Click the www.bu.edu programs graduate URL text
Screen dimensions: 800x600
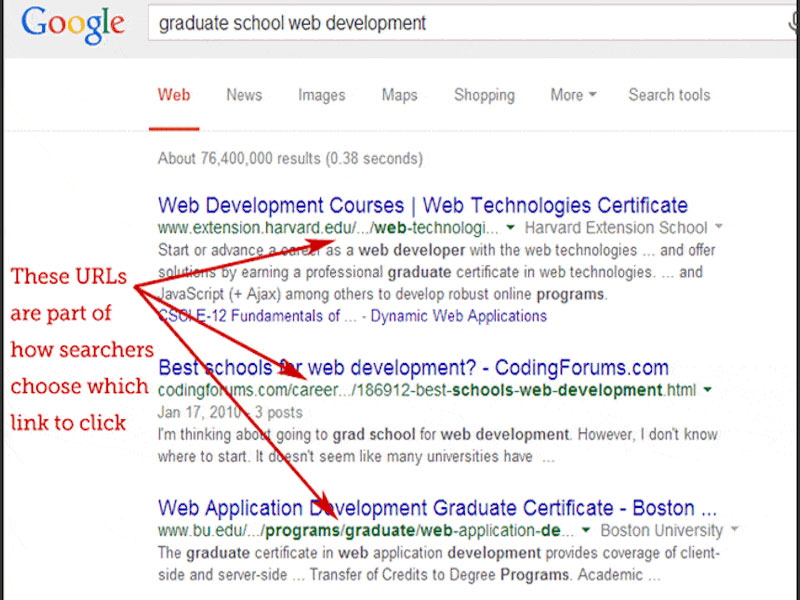pyautogui.click(x=365, y=531)
